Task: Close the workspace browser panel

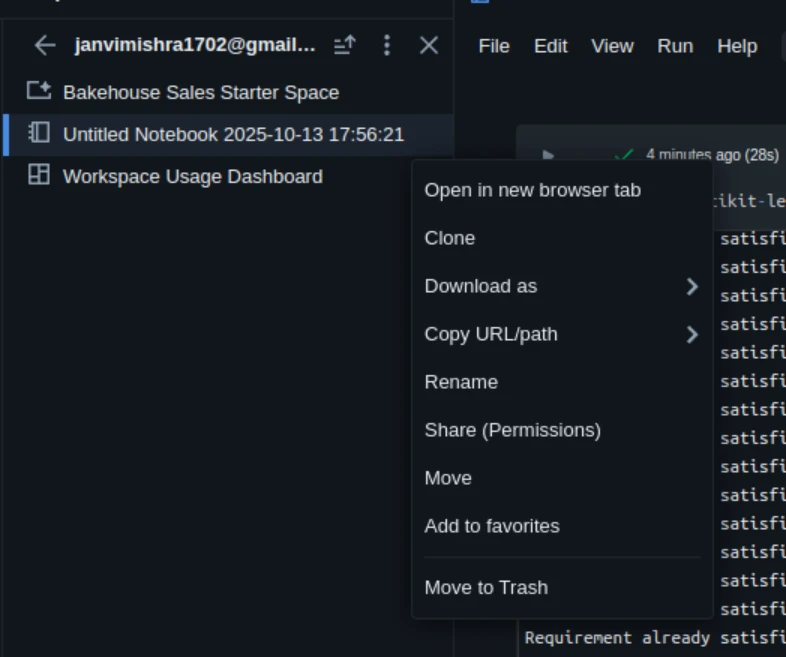Action: [x=429, y=45]
